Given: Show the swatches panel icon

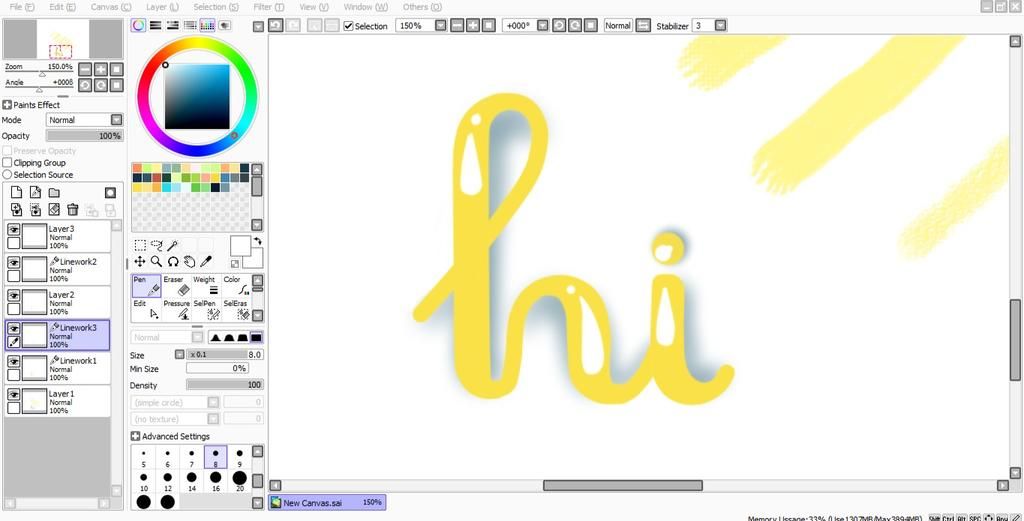Looking at the screenshot, I should coord(207,25).
